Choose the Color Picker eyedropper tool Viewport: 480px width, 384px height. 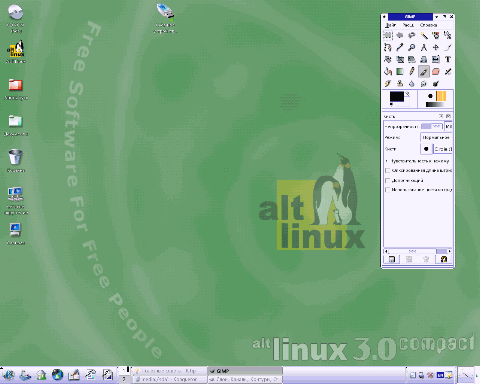click(400, 47)
